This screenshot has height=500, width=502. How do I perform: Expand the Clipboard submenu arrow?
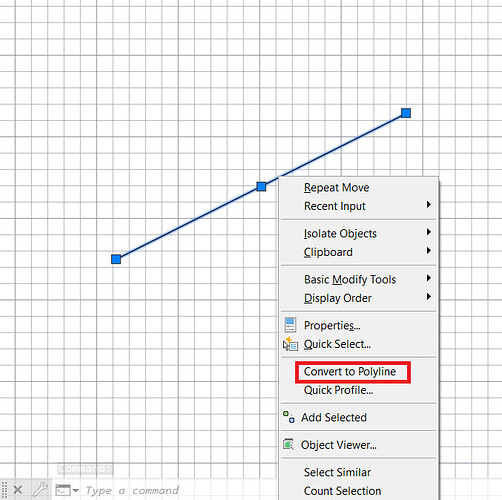[x=429, y=251]
